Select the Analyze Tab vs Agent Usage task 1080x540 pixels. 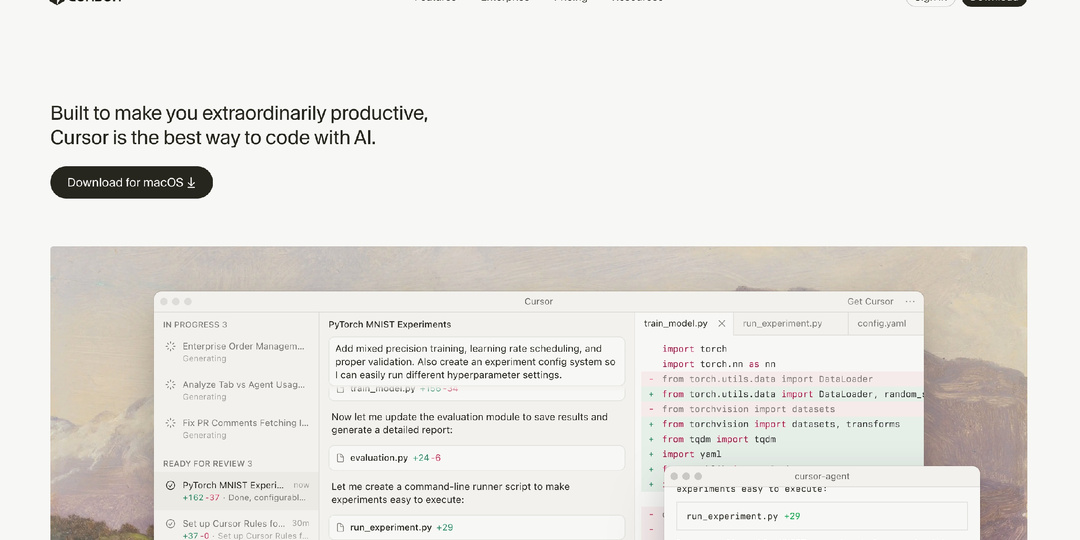coord(236,391)
